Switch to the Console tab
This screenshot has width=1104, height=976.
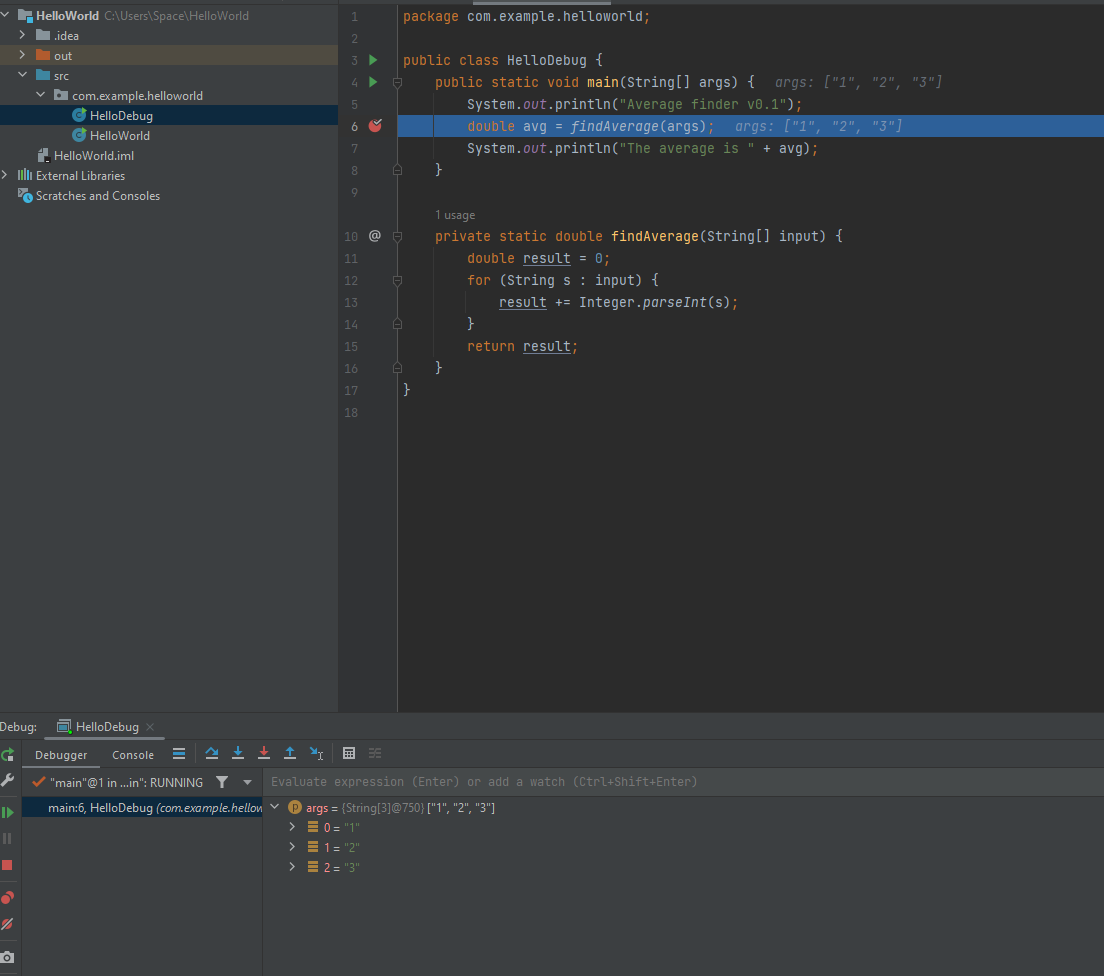click(133, 755)
